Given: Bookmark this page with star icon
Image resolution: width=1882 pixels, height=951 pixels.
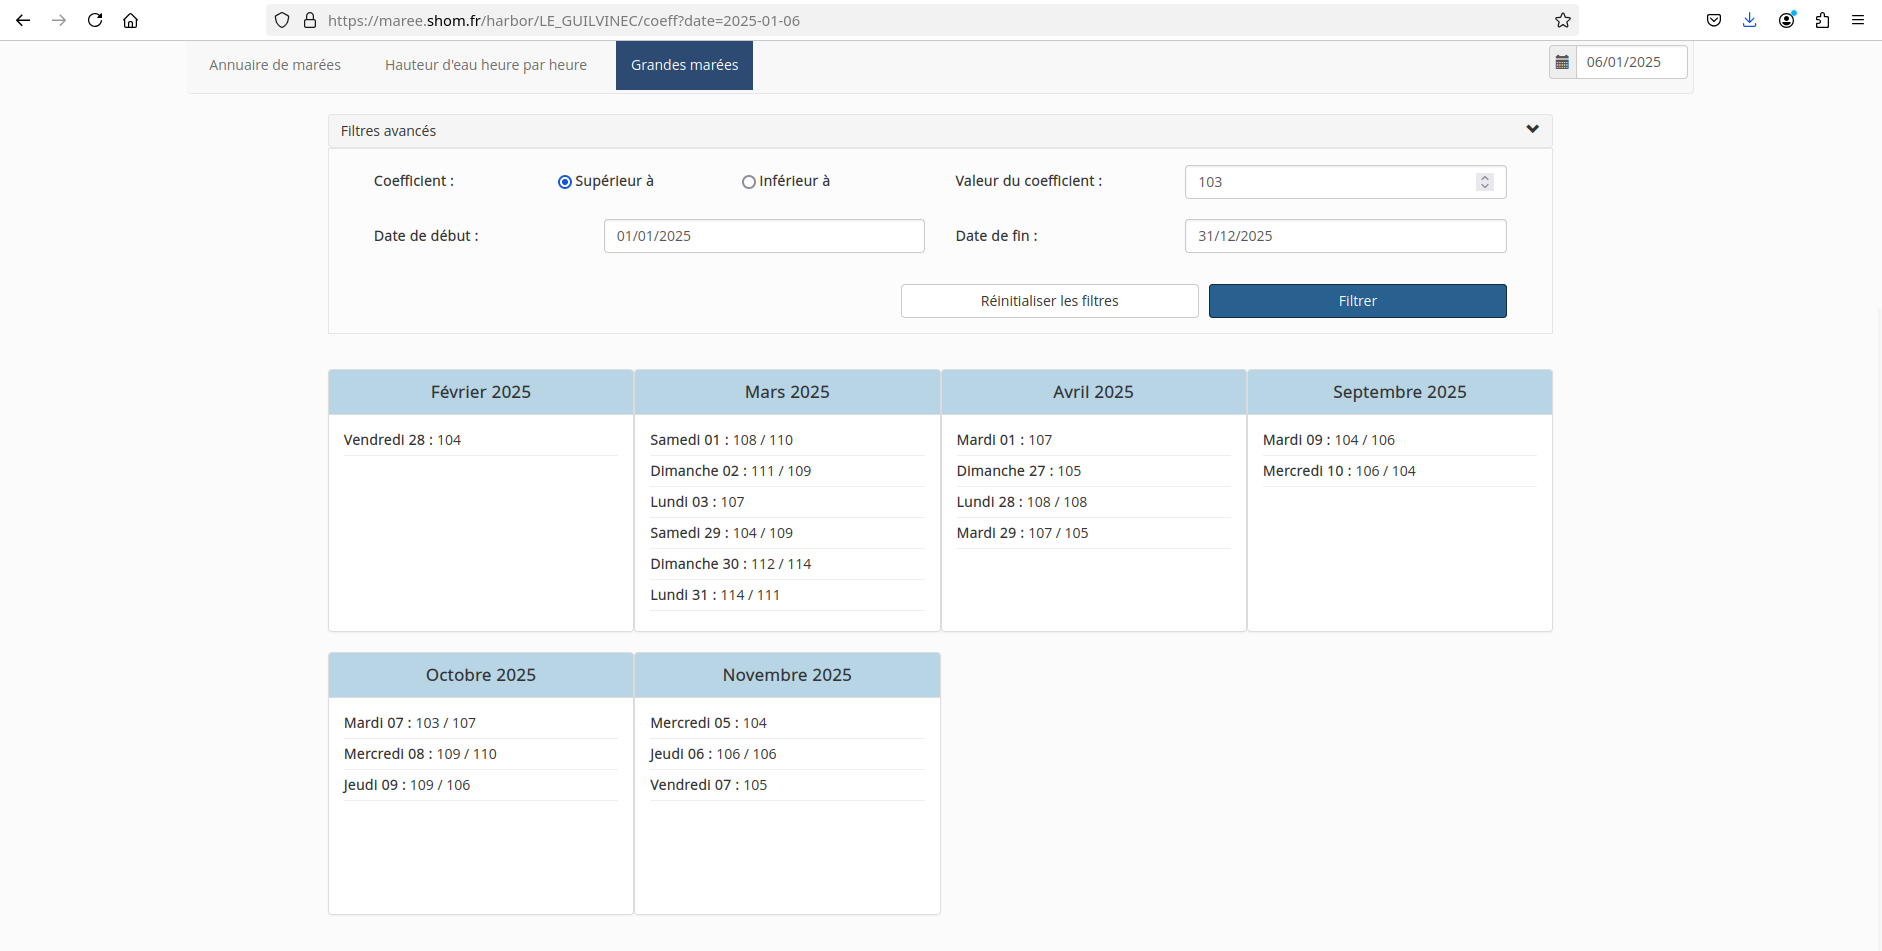Looking at the screenshot, I should 1563,20.
